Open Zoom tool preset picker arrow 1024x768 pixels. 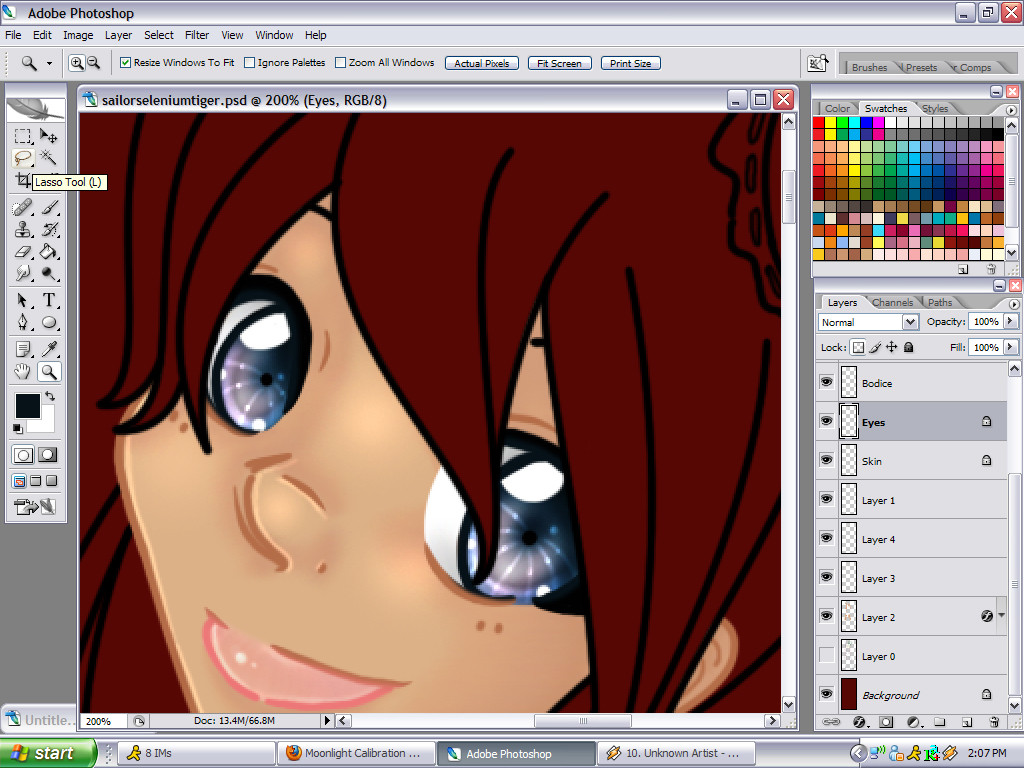click(x=49, y=63)
